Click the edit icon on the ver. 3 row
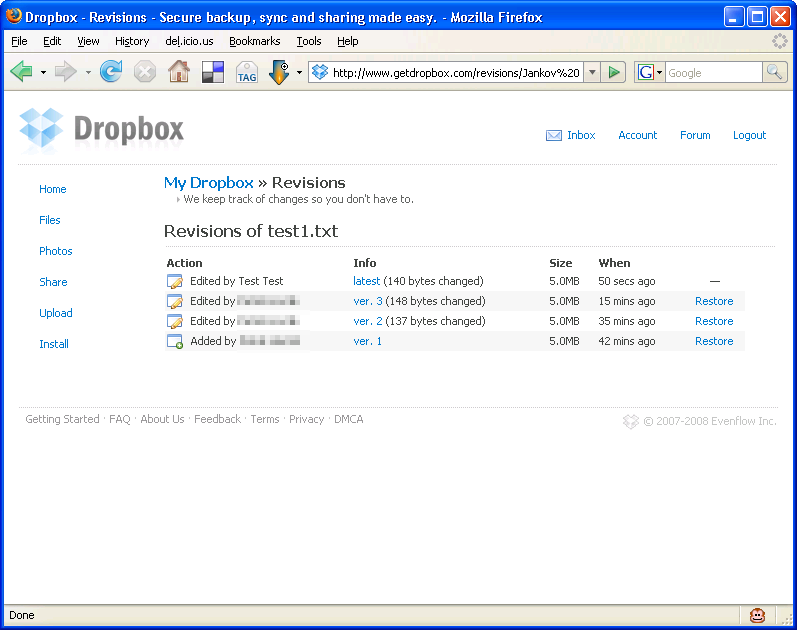Image resolution: width=797 pixels, height=630 pixels. coord(175,301)
